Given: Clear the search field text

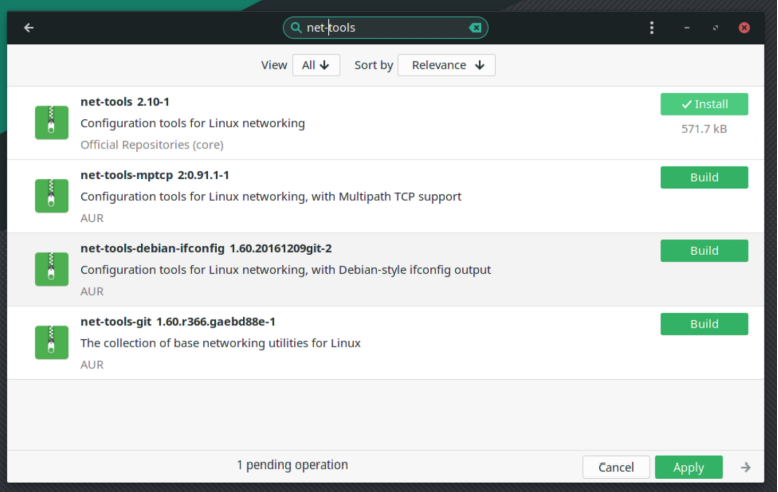Looking at the screenshot, I should [x=475, y=28].
